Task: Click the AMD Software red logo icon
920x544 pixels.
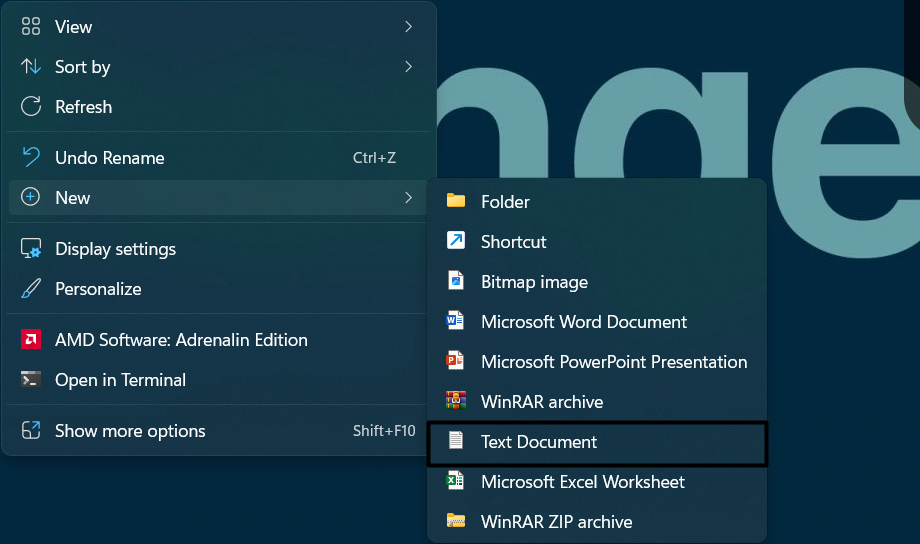Action: tap(31, 340)
